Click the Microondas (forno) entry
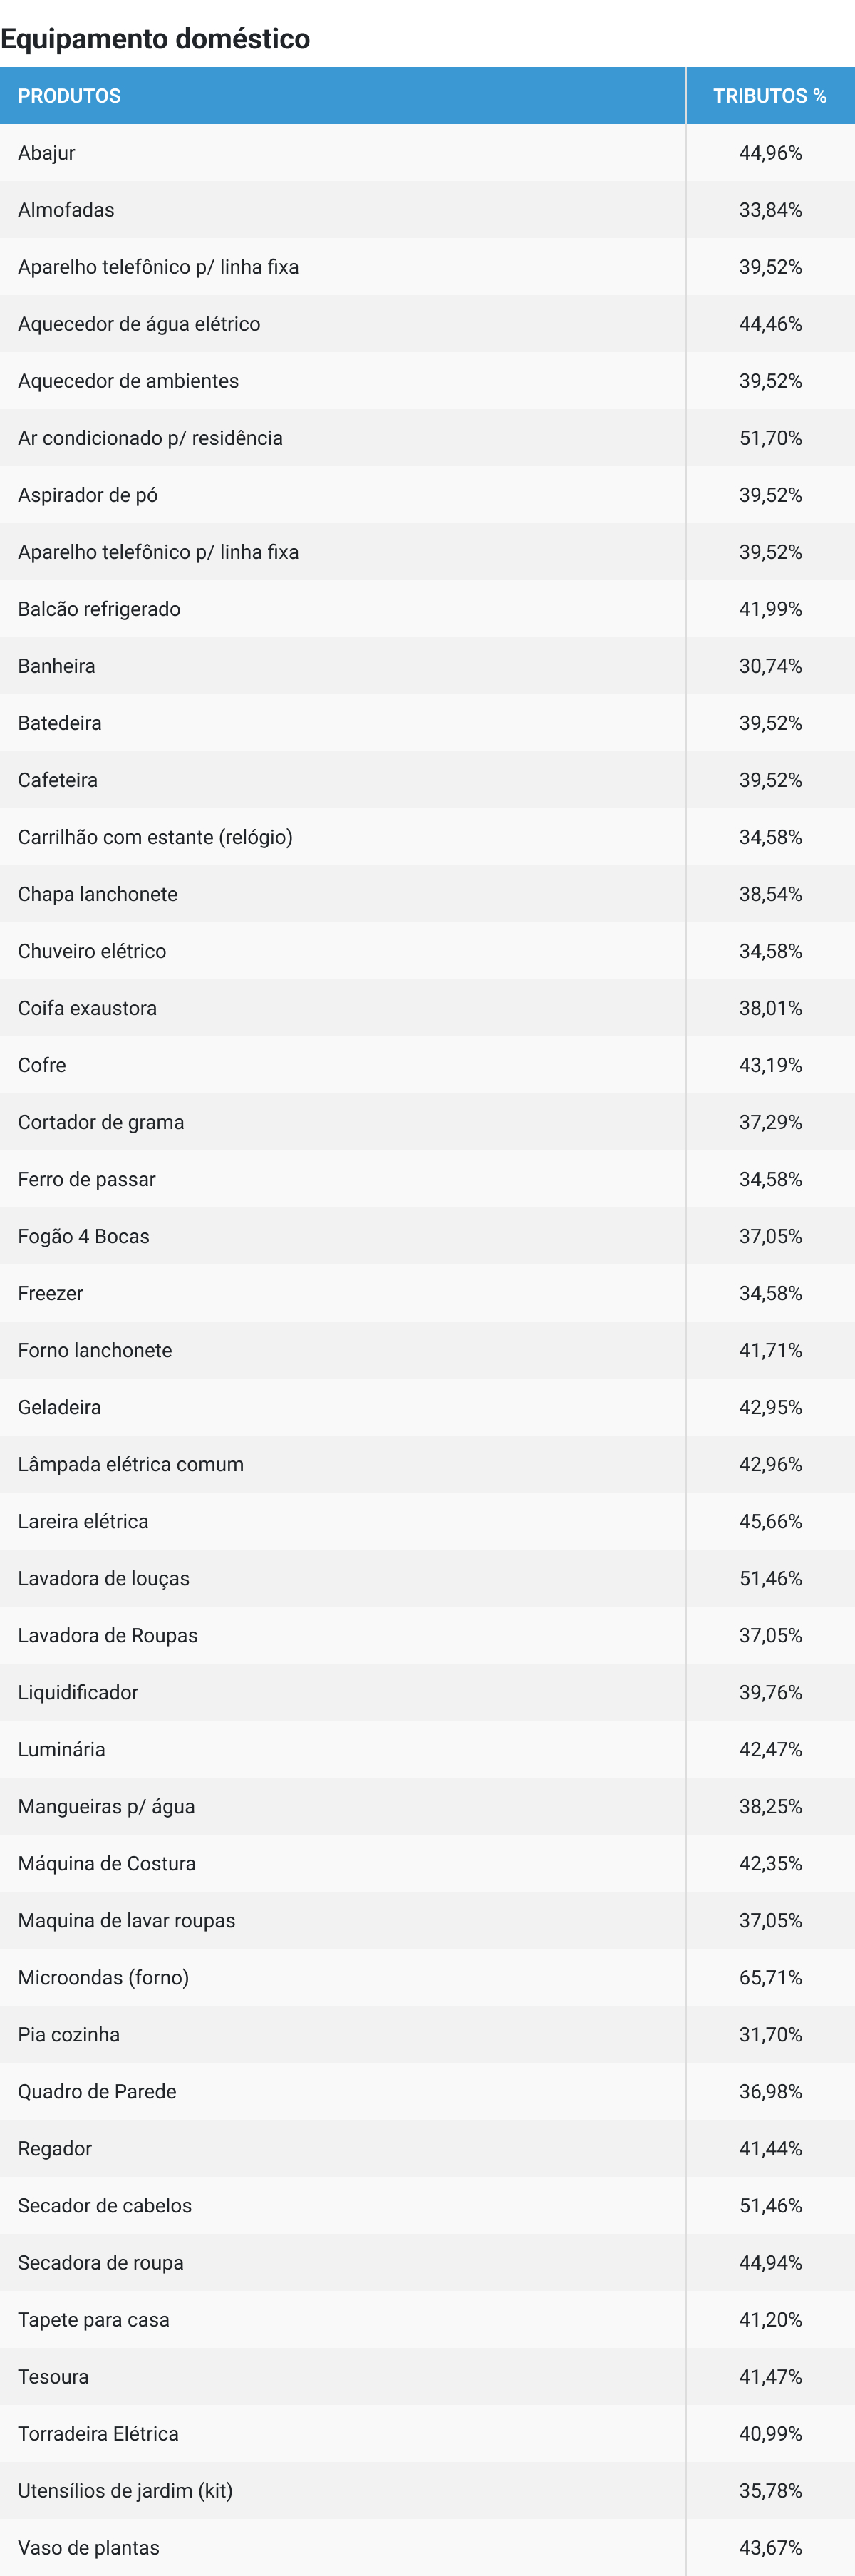Screen dimensions: 855x2576 pyautogui.click(x=103, y=1977)
